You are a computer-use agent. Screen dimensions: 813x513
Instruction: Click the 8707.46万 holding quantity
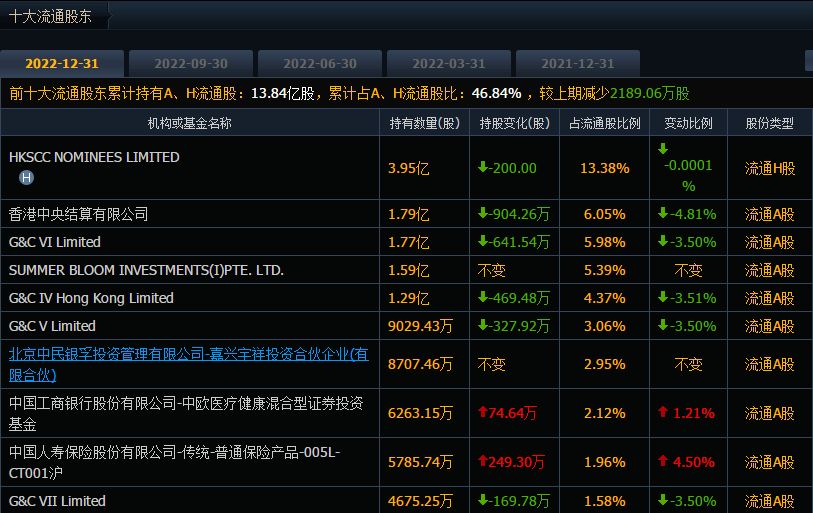click(x=420, y=365)
